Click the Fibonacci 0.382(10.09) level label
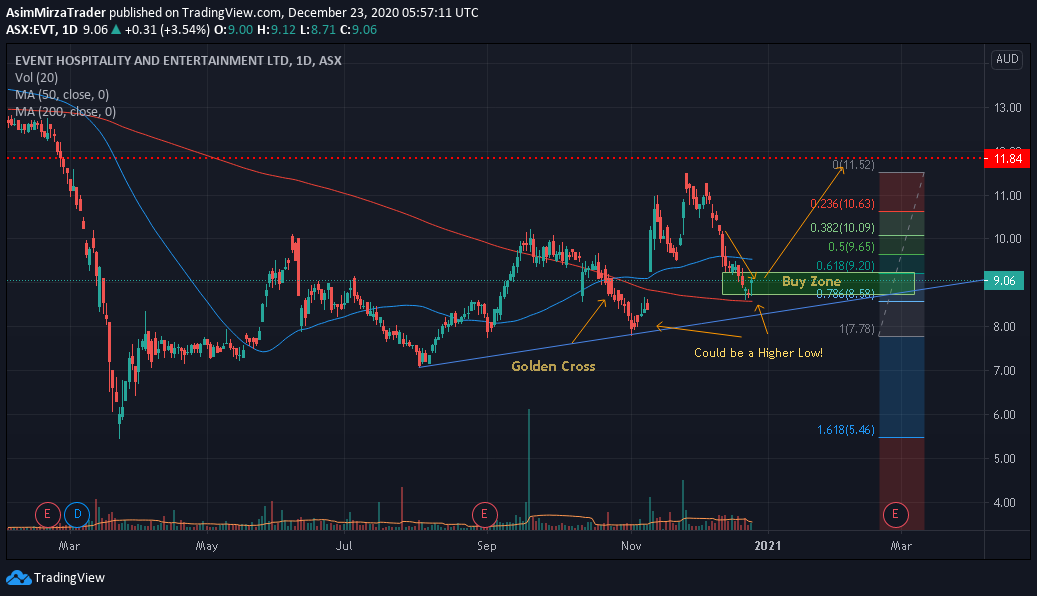Viewport: 1037px width, 596px height. click(843, 228)
